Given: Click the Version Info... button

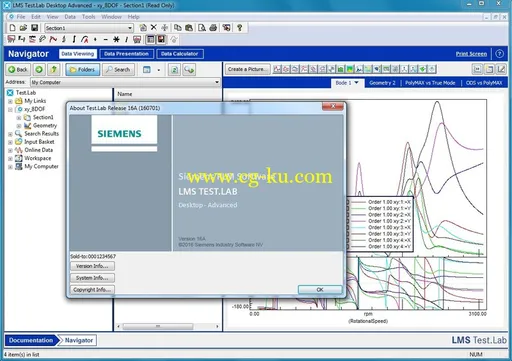Looking at the screenshot, I should (92, 266).
